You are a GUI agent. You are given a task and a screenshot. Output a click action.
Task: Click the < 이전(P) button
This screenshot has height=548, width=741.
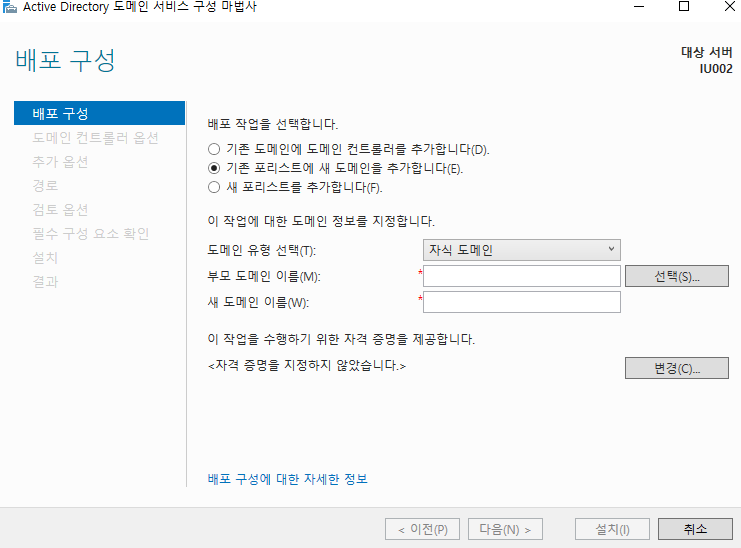pyautogui.click(x=422, y=529)
